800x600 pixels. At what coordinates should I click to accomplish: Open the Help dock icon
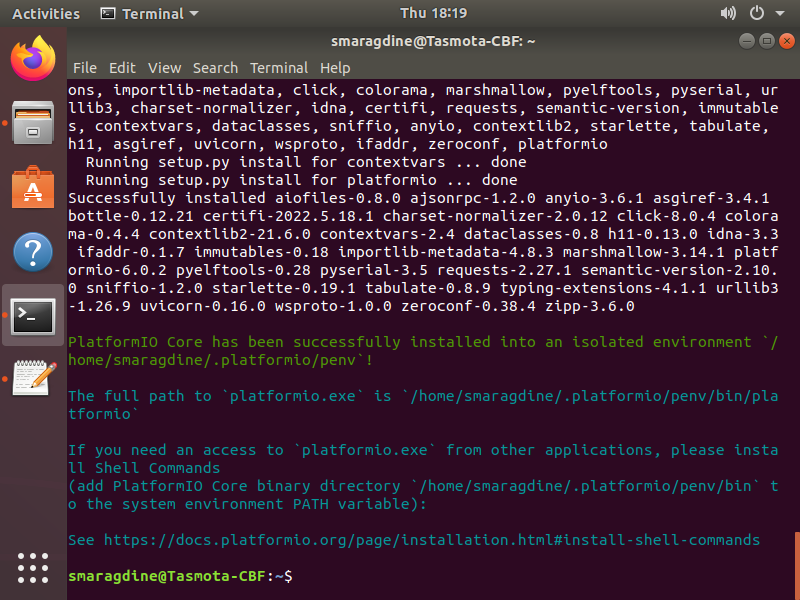pos(33,252)
